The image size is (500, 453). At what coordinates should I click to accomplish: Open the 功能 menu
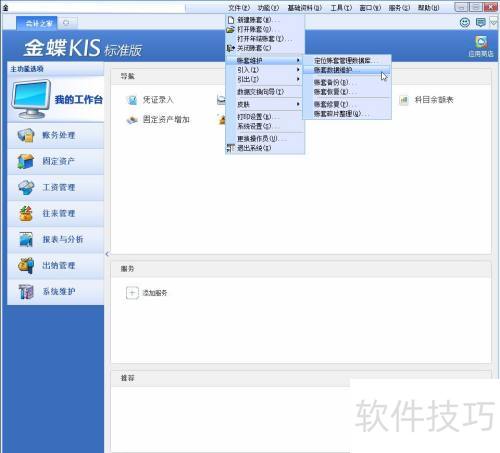click(x=268, y=7)
